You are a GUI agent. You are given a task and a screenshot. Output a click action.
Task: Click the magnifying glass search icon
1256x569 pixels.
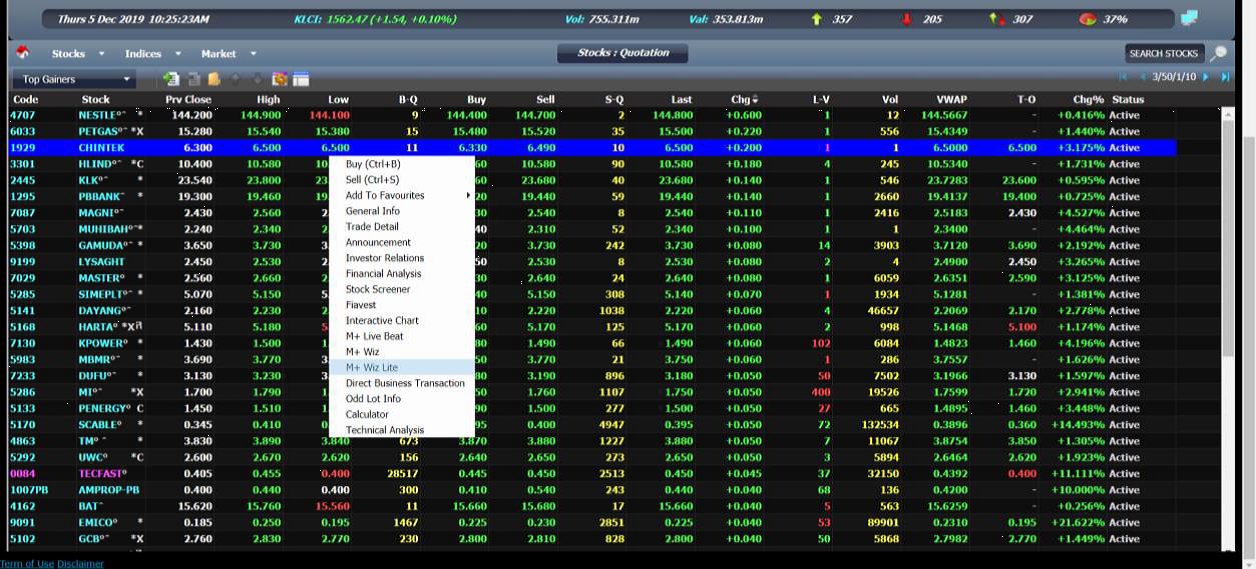point(1218,54)
